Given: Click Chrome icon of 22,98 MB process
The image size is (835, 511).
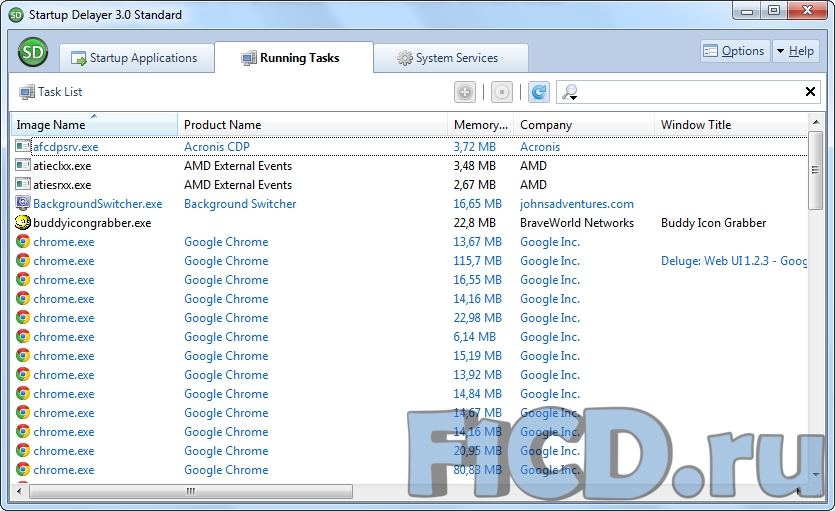Looking at the screenshot, I should pyautogui.click(x=23, y=317).
